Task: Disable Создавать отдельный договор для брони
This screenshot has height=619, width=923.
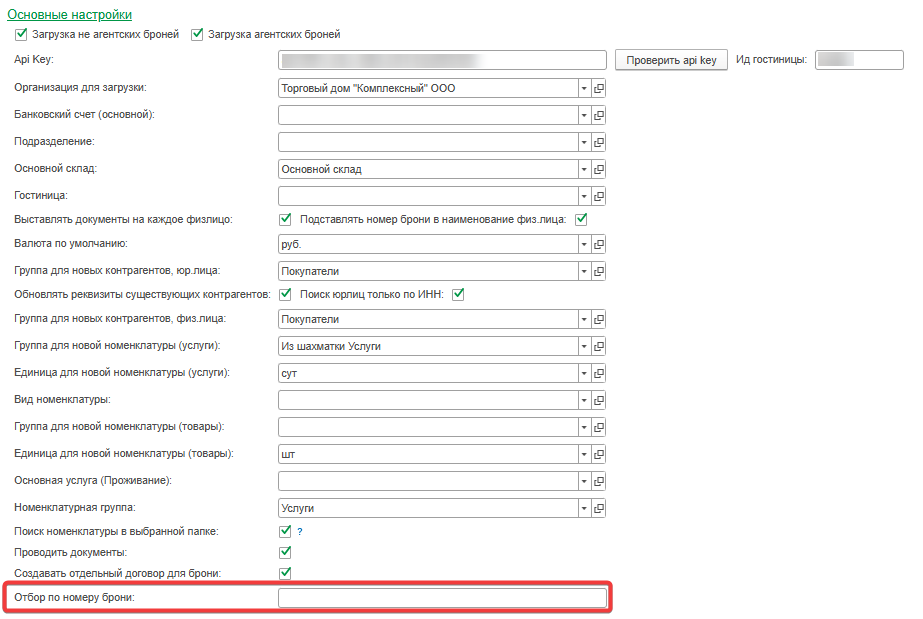Action: click(x=285, y=573)
